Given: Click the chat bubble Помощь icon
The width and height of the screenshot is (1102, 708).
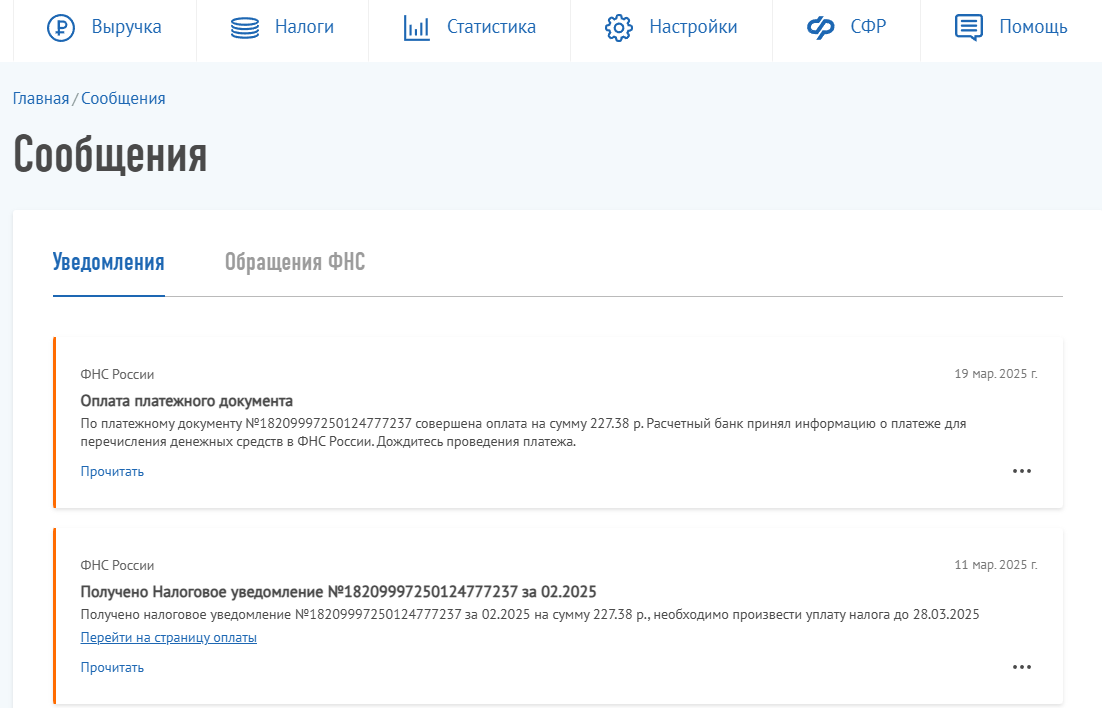Looking at the screenshot, I should [968, 28].
